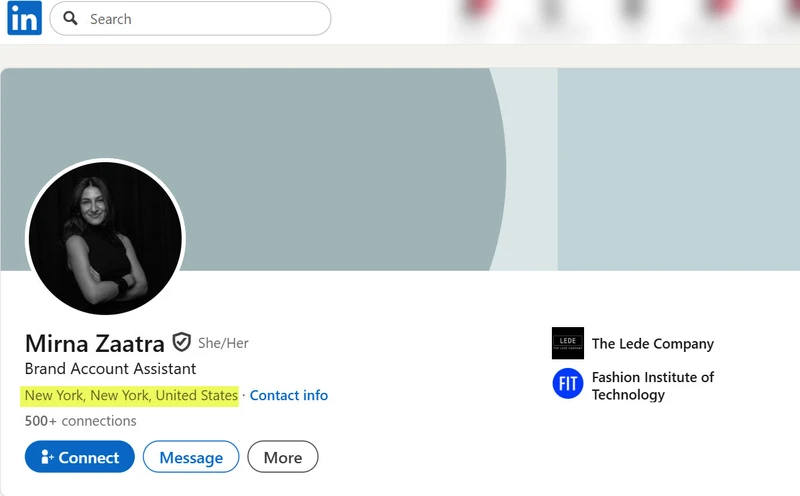The height and width of the screenshot is (496, 800).
Task: Open The Lede Company logo icon
Action: pos(568,343)
